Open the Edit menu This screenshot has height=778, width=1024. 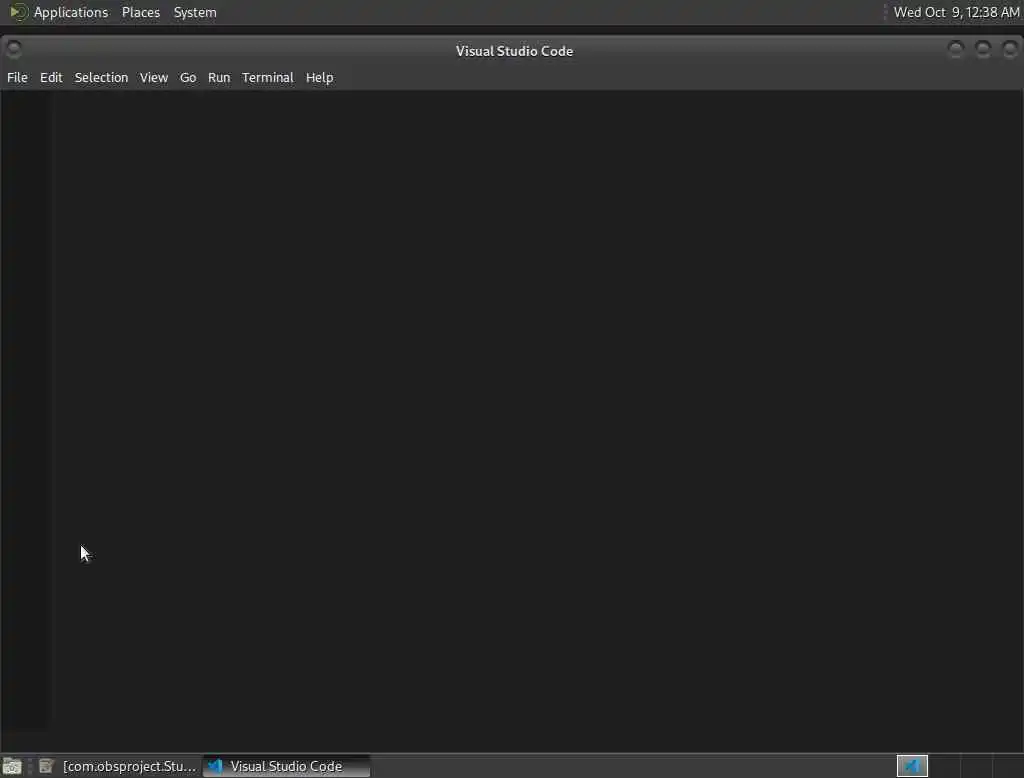click(51, 77)
